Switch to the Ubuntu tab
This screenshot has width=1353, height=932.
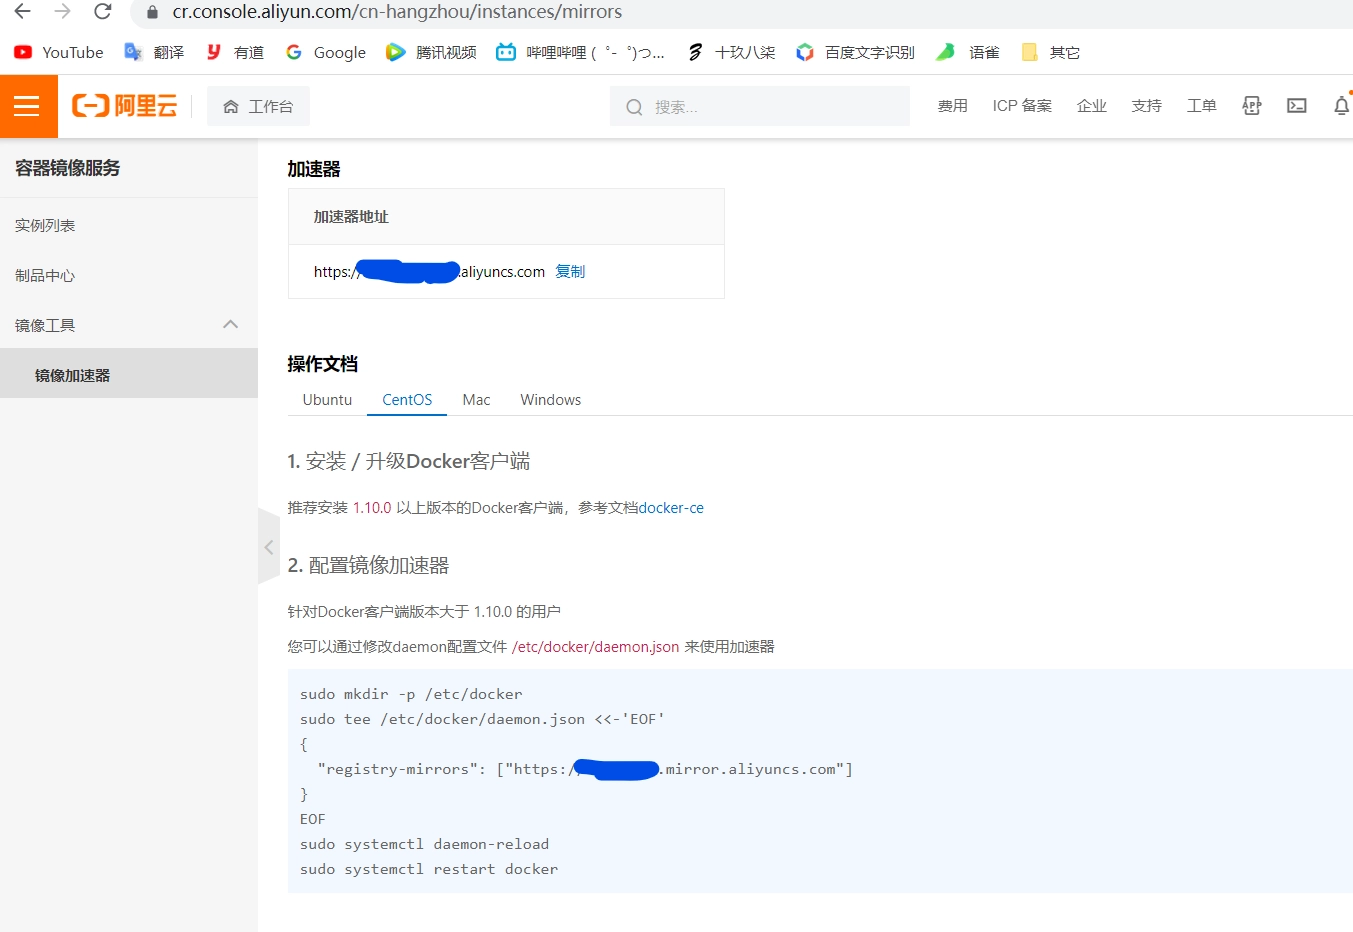coord(326,399)
